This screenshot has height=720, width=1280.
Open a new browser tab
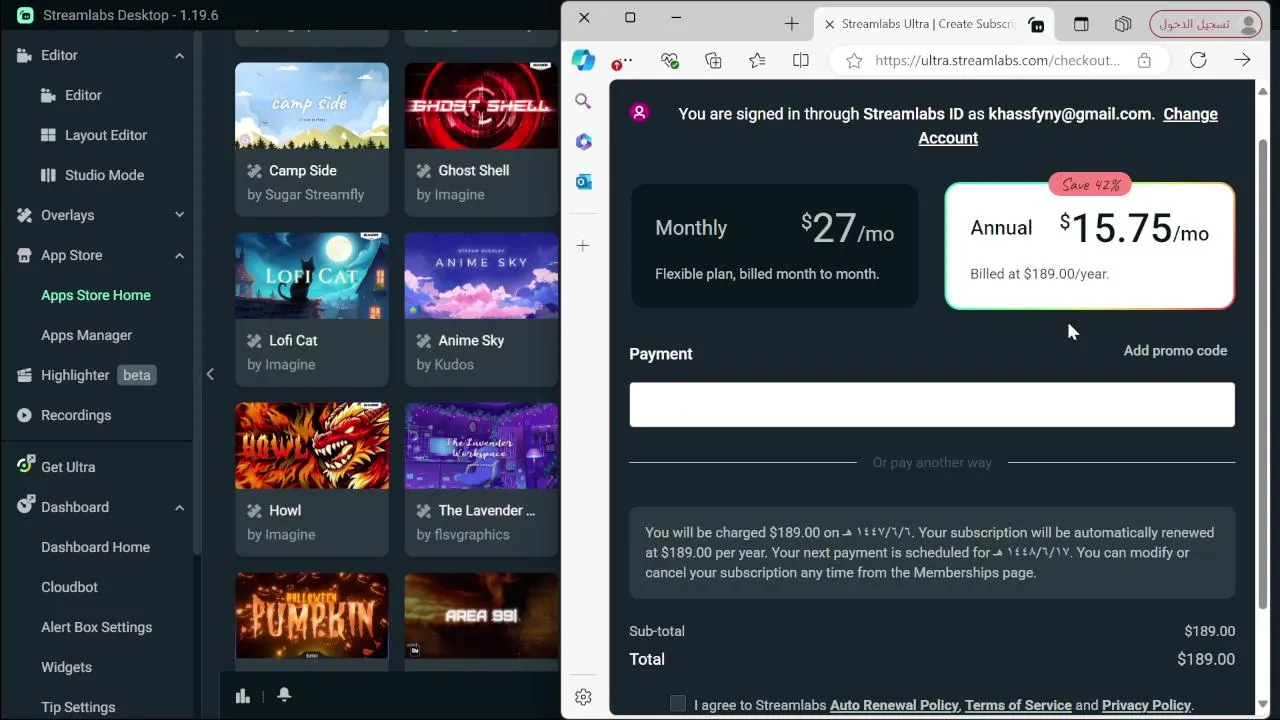coord(791,23)
